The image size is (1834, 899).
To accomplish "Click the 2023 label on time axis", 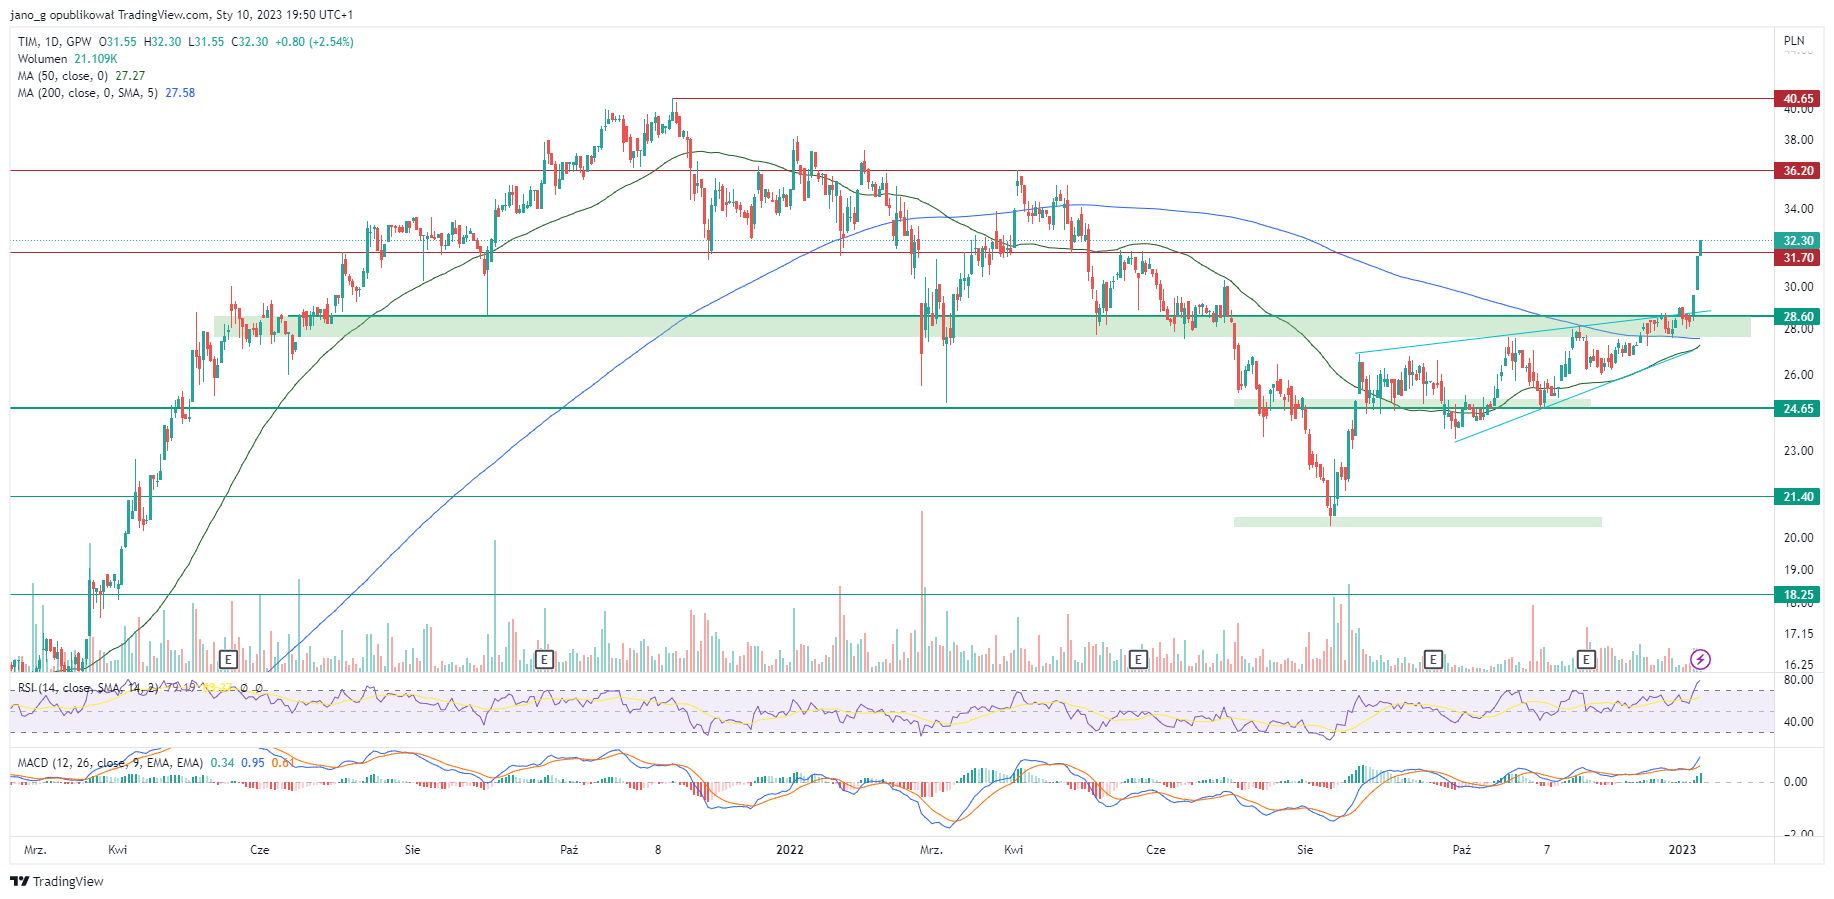I will pos(1682,850).
